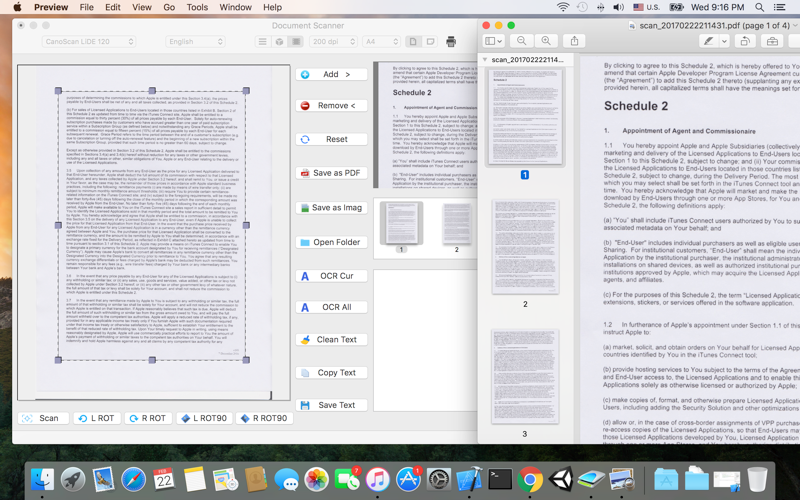
Task: Select page 2 thumbnail in Preview sidebar
Action: click(525, 247)
